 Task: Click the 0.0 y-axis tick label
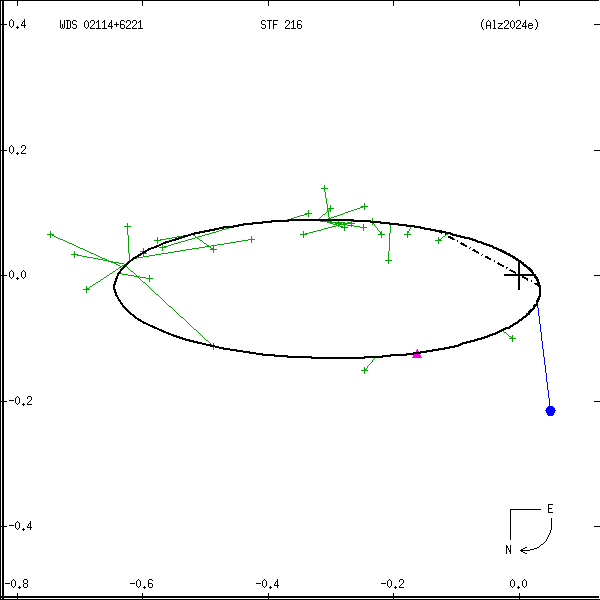[x=18, y=275]
